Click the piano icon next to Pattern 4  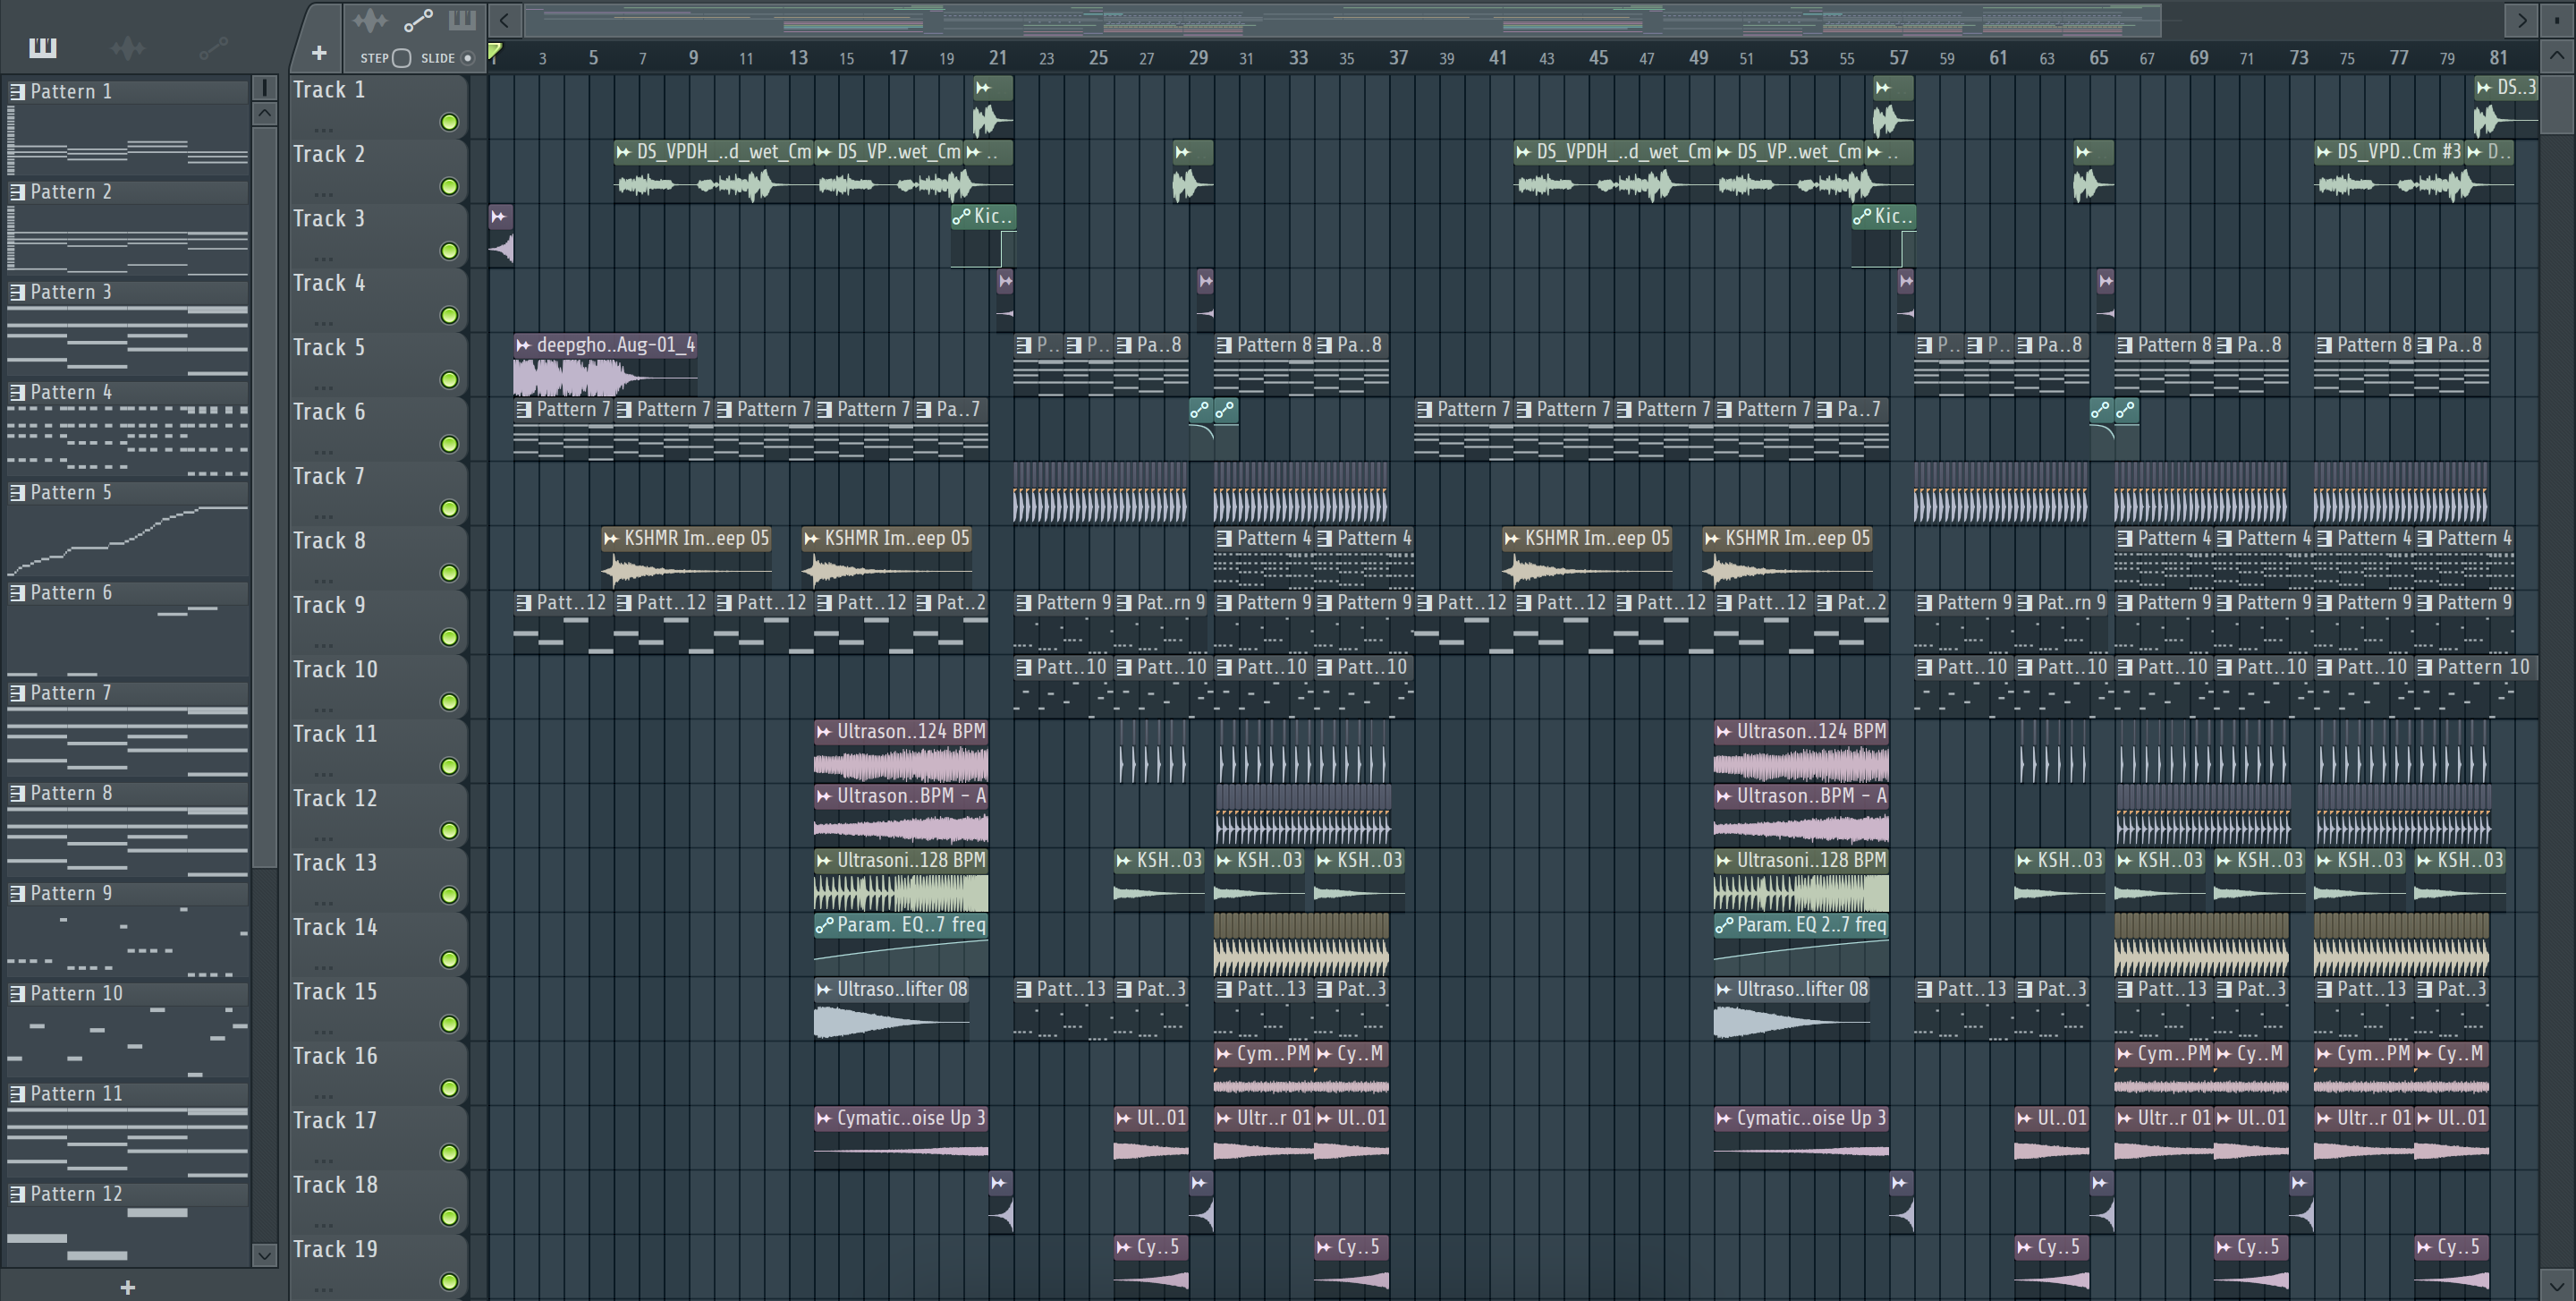17,392
